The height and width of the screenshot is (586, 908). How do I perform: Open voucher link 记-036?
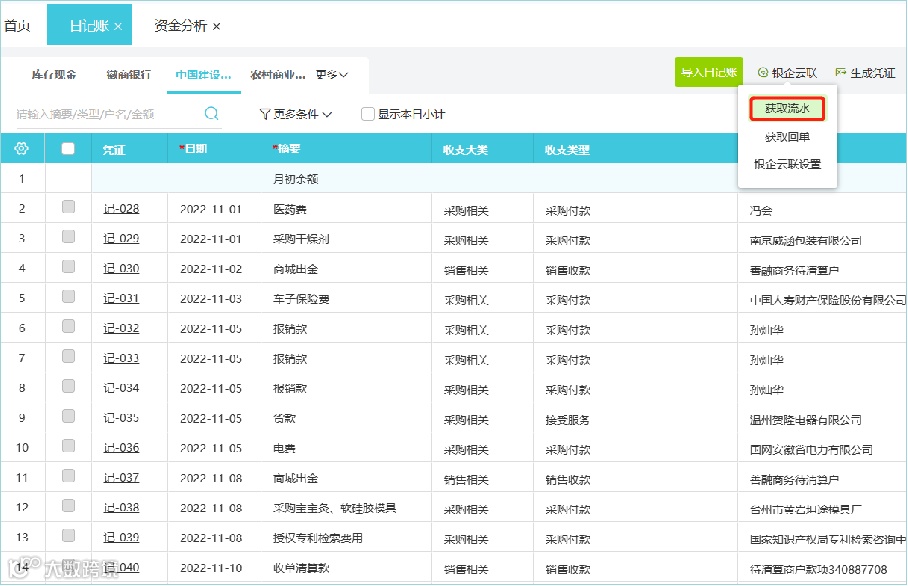(121, 448)
